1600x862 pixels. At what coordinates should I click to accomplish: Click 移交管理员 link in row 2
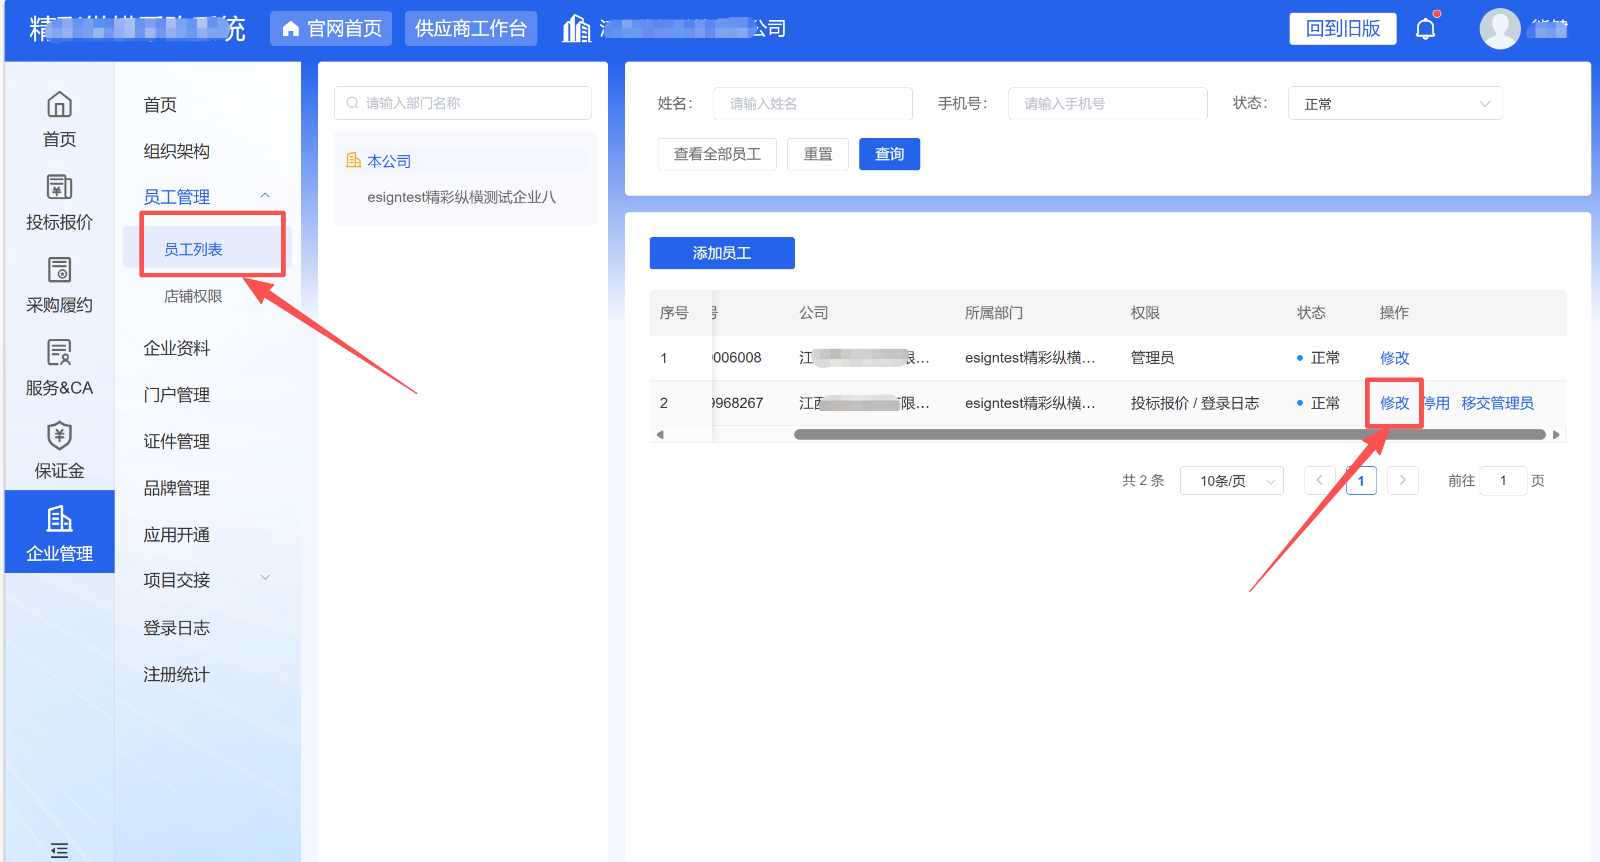[x=1497, y=403]
